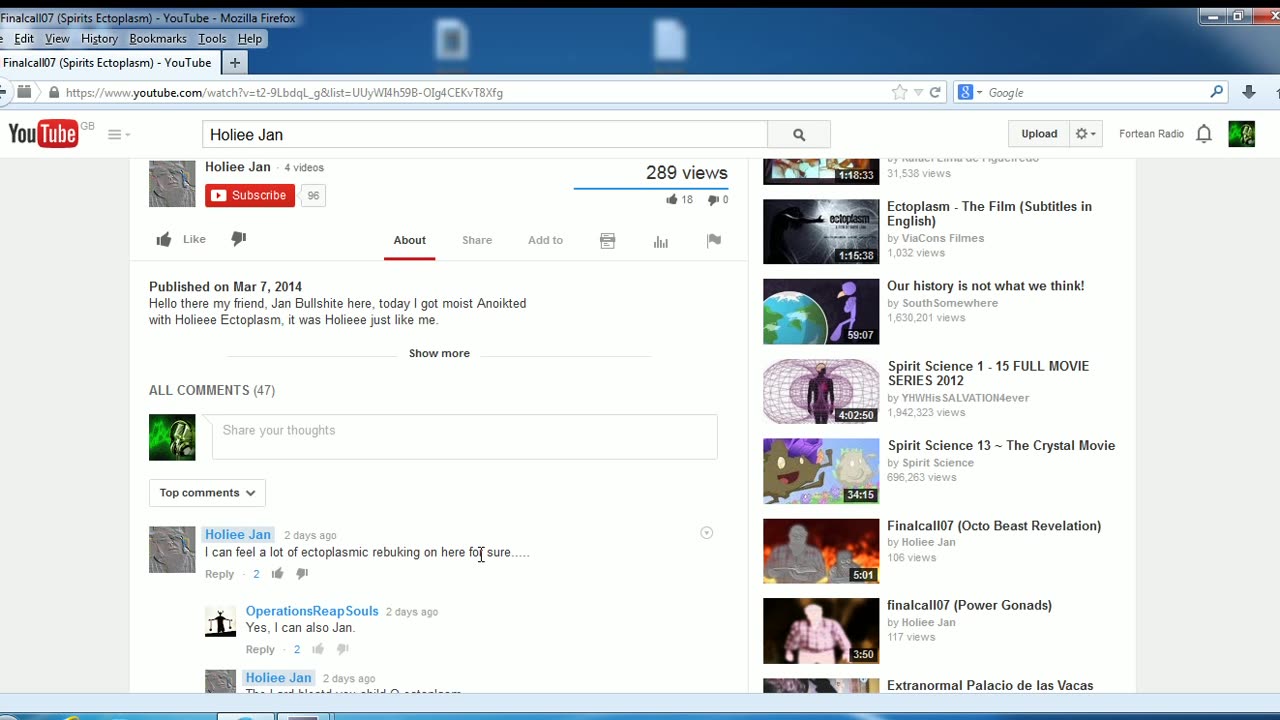Open the OperationsReapSouls channel link
The height and width of the screenshot is (720, 1280).
[x=312, y=611]
